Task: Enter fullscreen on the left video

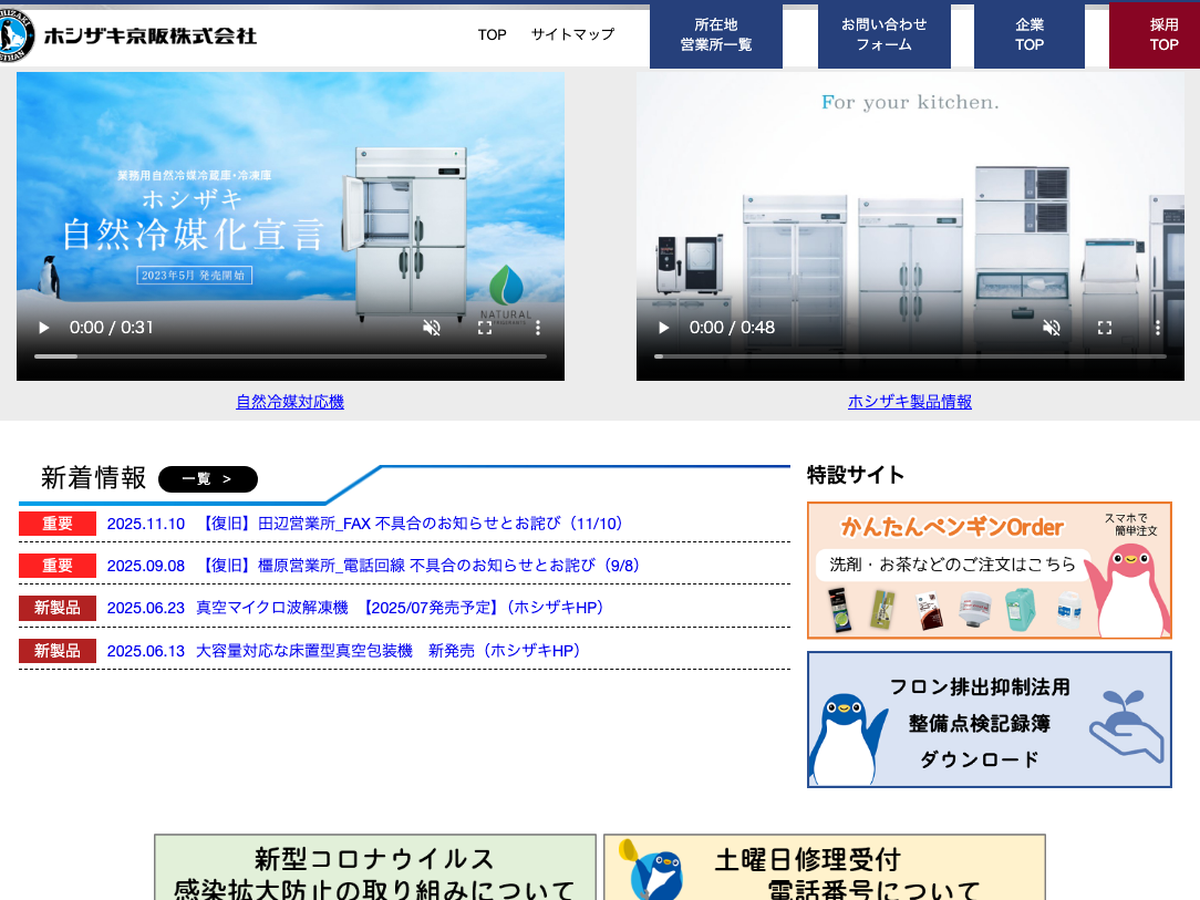Action: tap(485, 328)
